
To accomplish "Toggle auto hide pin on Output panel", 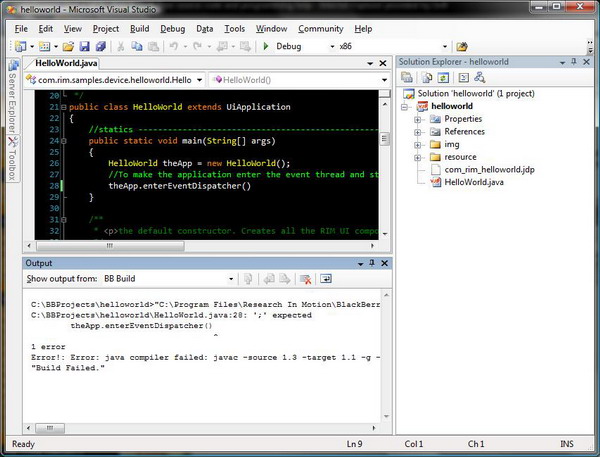I will click(x=372, y=263).
